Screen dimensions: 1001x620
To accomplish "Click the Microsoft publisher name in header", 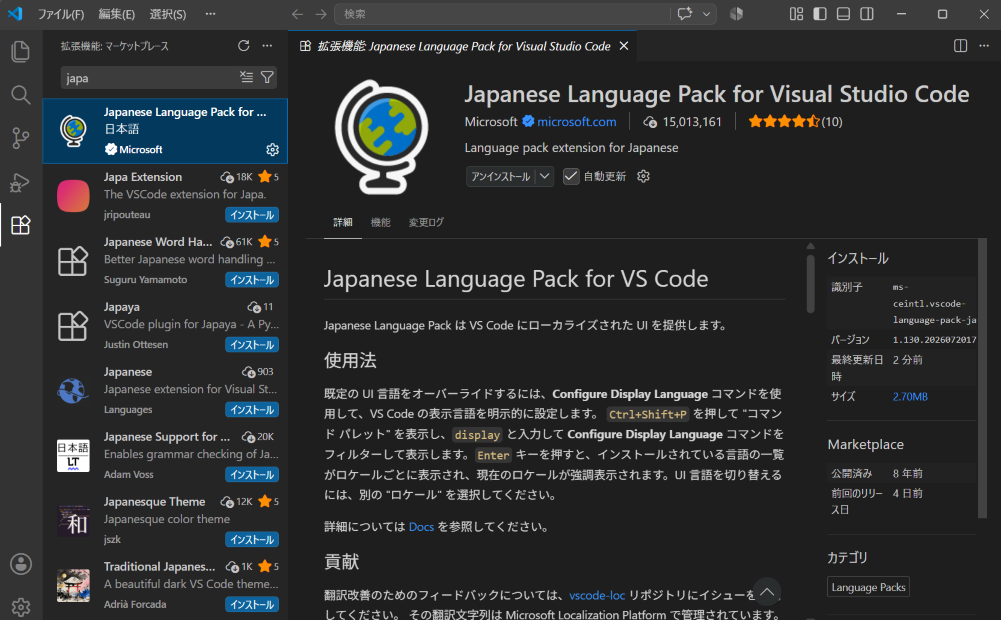I will pos(491,121).
